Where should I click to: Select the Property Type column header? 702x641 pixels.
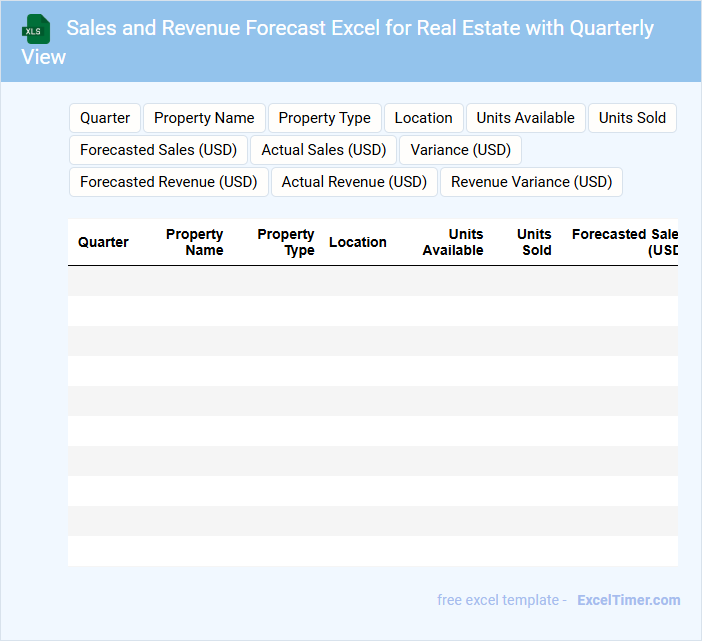click(286, 242)
